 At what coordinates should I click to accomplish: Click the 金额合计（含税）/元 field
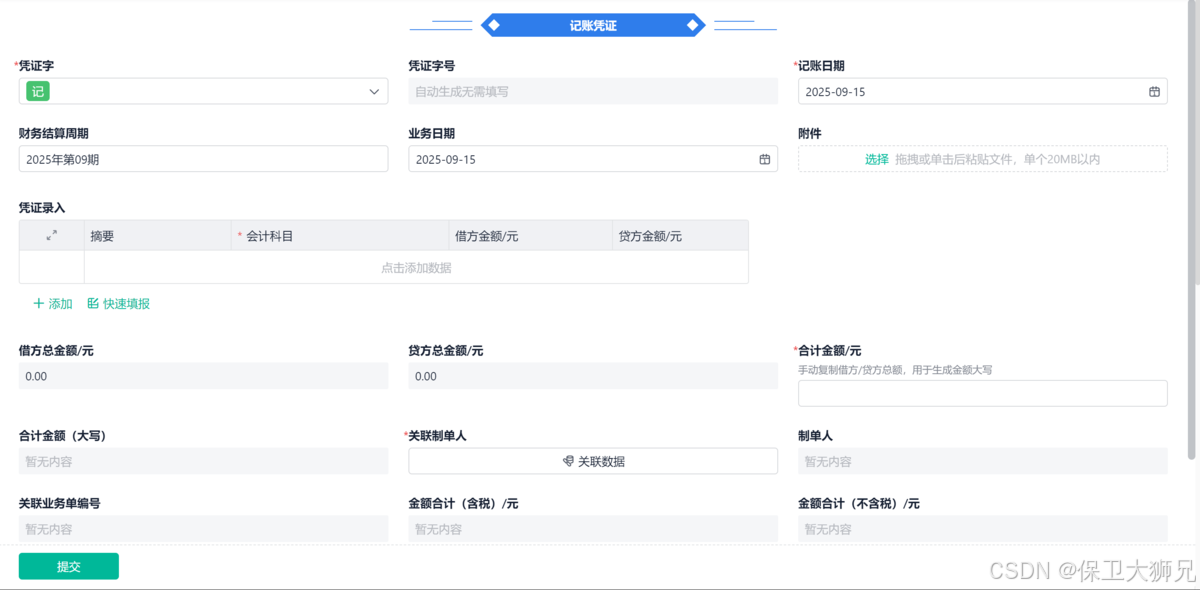point(593,528)
